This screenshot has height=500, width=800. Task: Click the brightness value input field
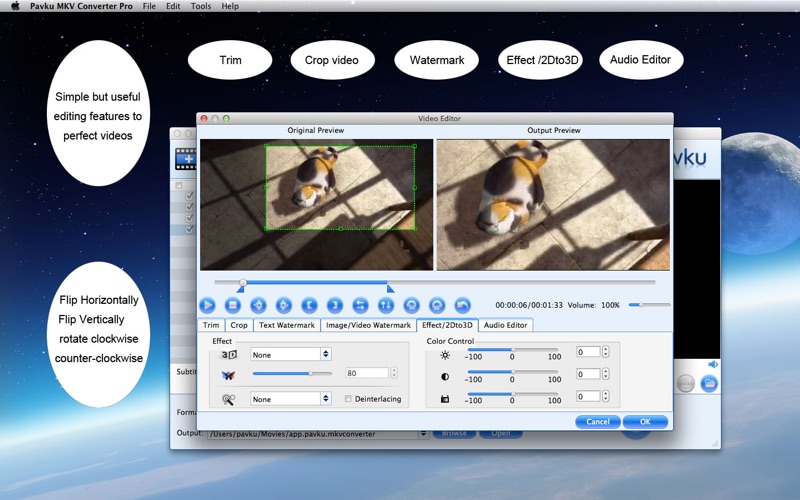point(588,352)
